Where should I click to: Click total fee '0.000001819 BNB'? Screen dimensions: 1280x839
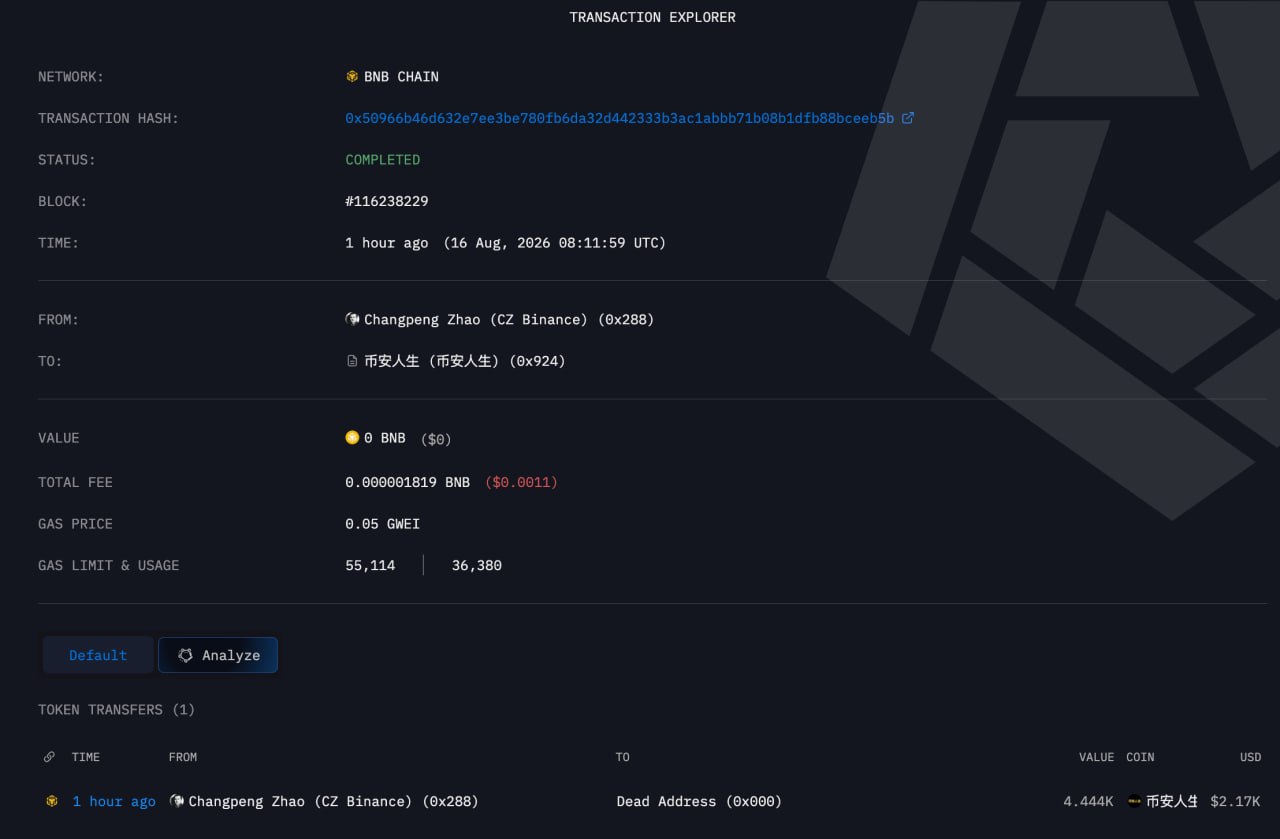407,482
